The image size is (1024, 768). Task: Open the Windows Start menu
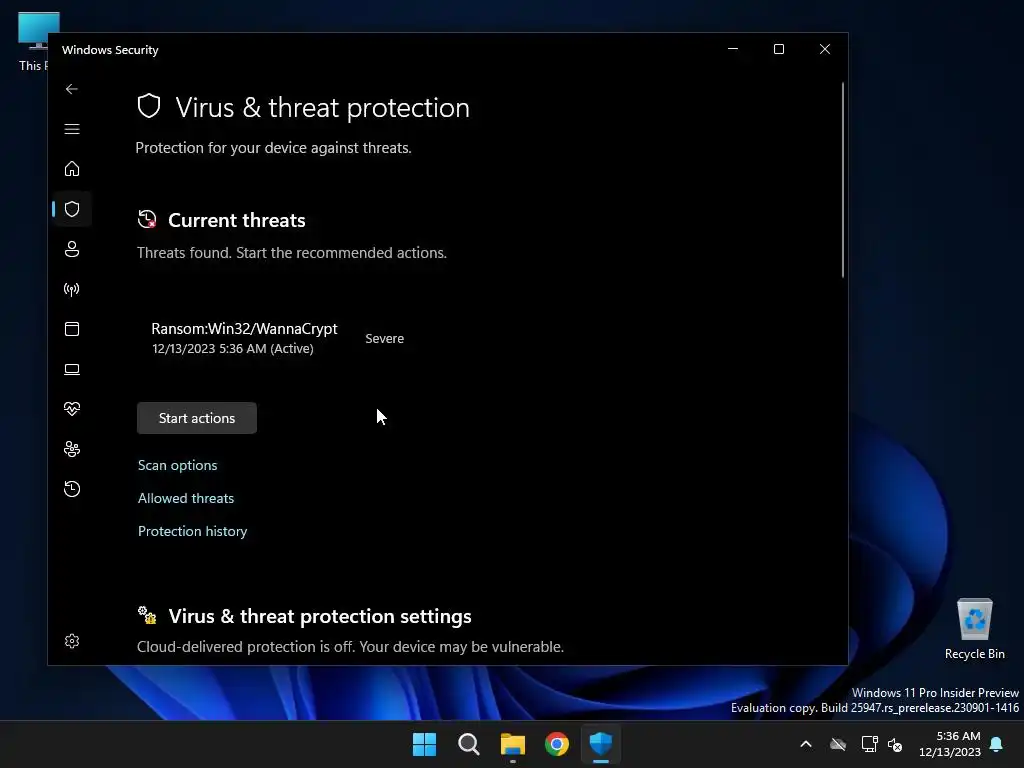(x=424, y=744)
